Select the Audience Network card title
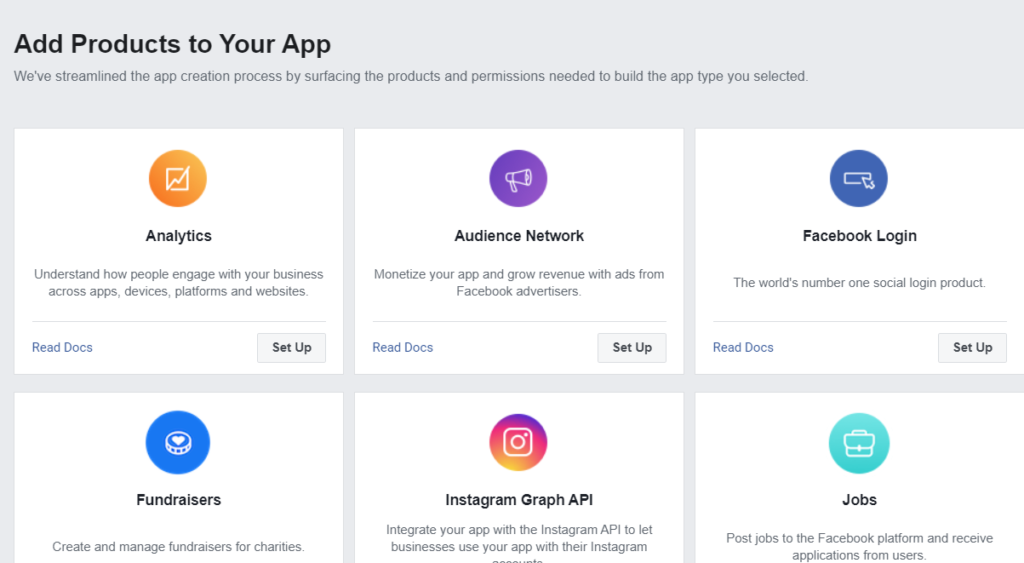1024x563 pixels. 519,236
